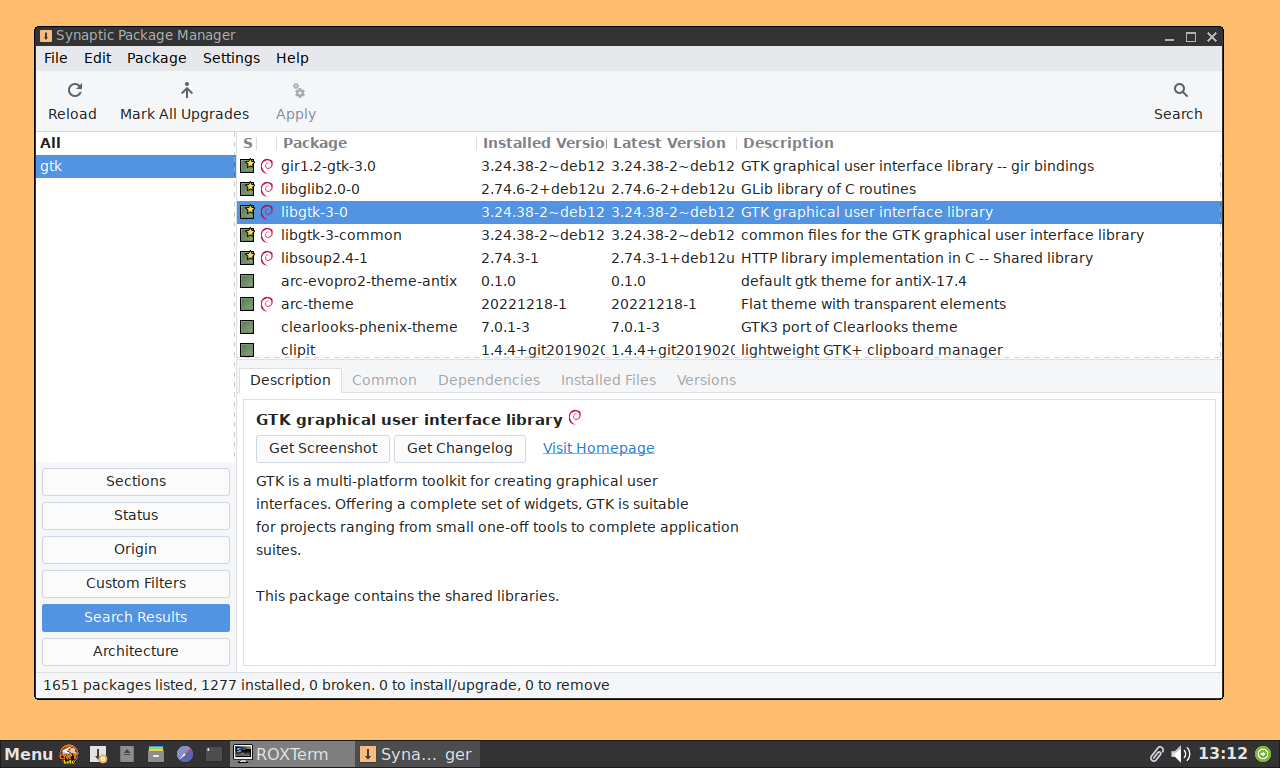Click the Search magnifier icon
The height and width of the screenshot is (768, 1280).
coord(1180,90)
